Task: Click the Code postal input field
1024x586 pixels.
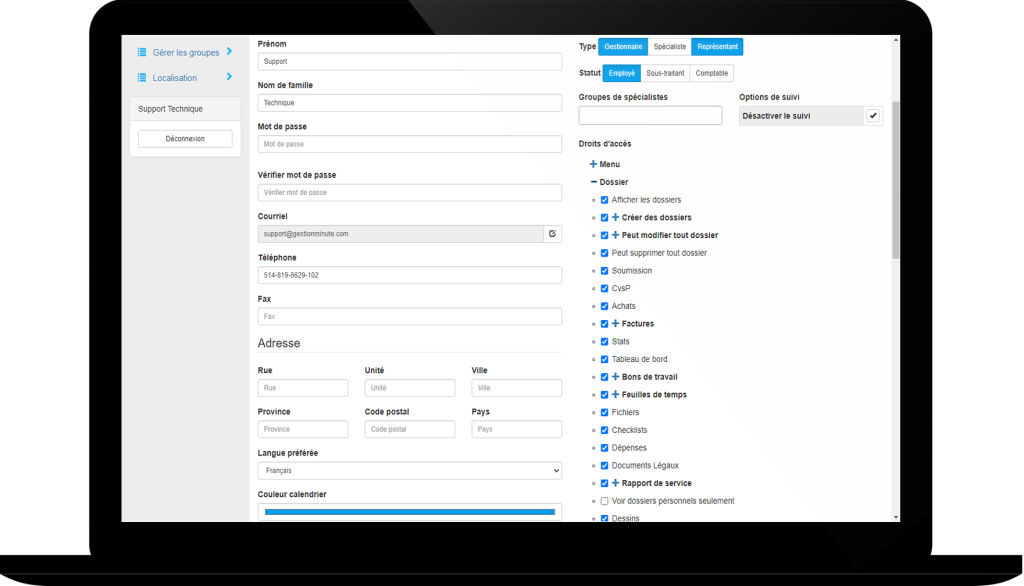Action: [409, 429]
